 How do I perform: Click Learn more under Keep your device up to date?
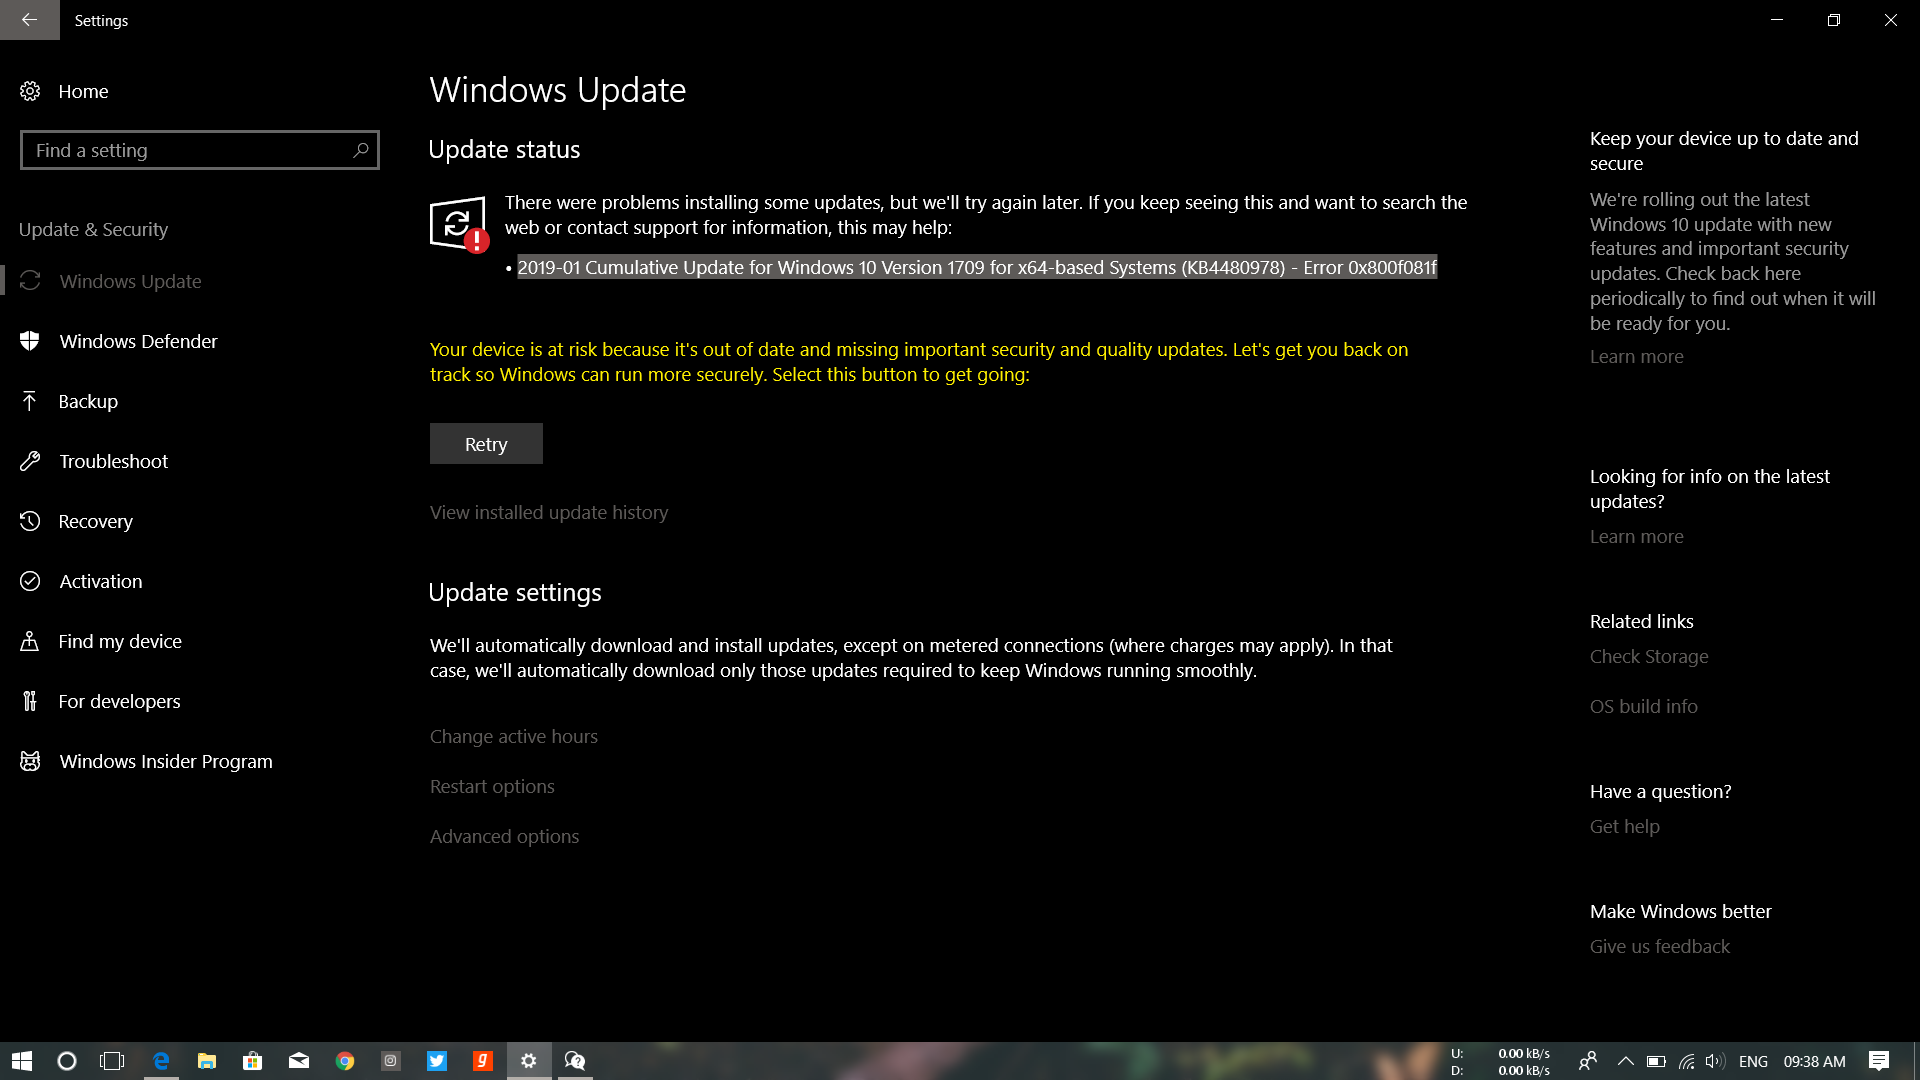point(1636,356)
